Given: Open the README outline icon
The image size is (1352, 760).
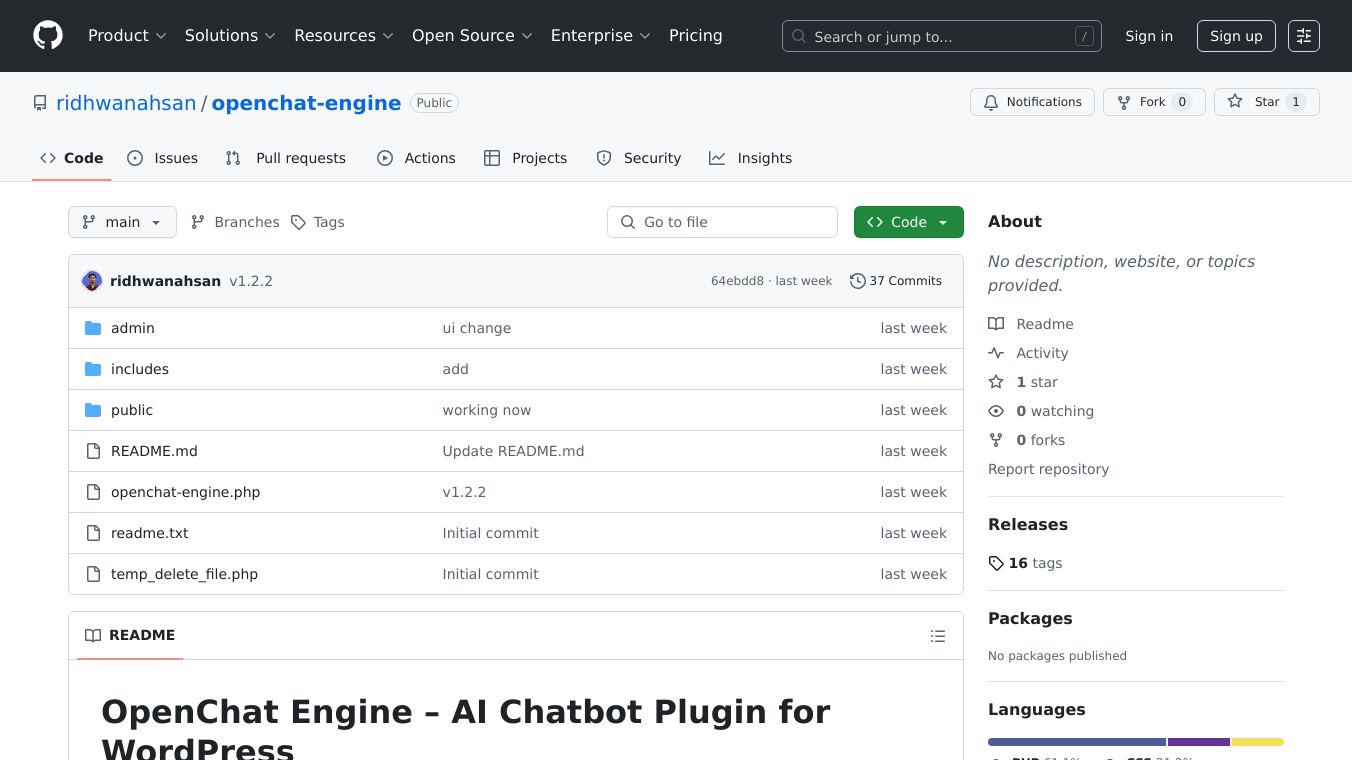Looking at the screenshot, I should 937,636.
